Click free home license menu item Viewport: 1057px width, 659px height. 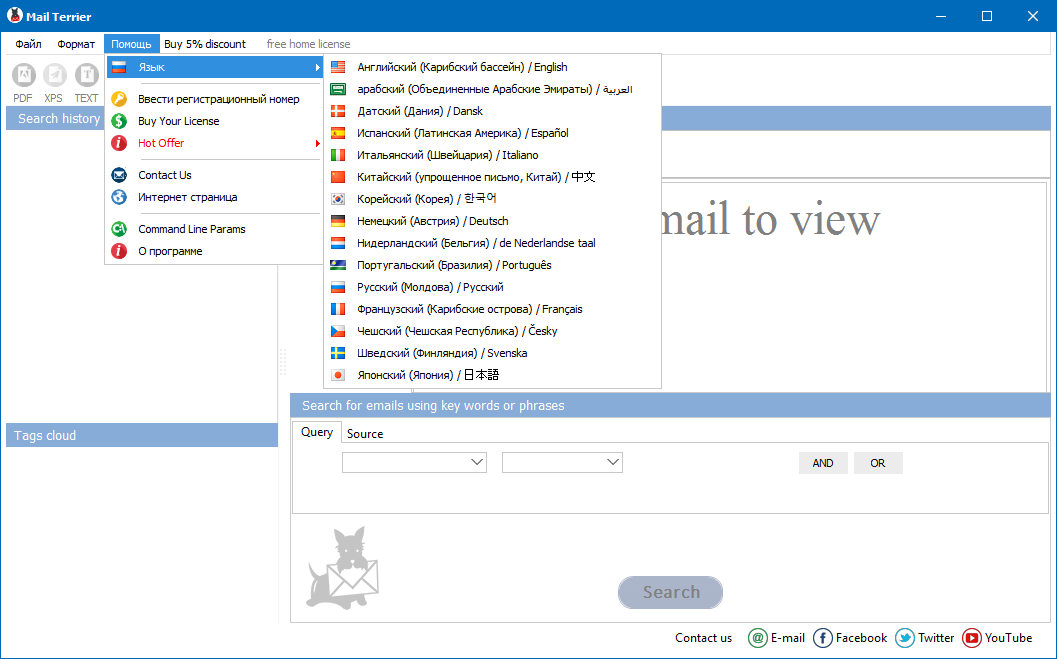(309, 44)
